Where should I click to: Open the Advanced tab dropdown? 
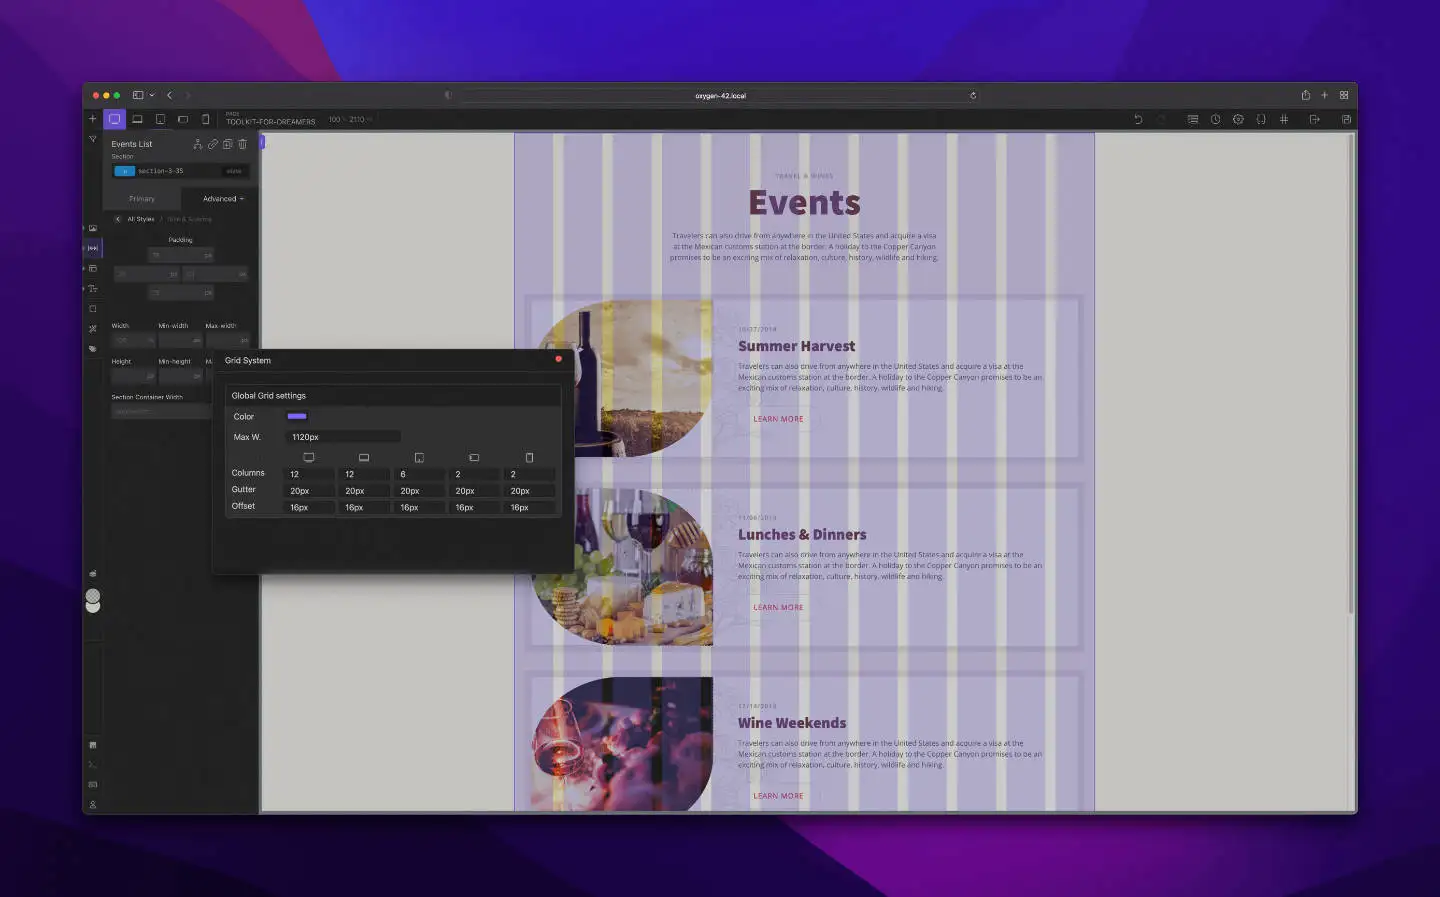[223, 199]
